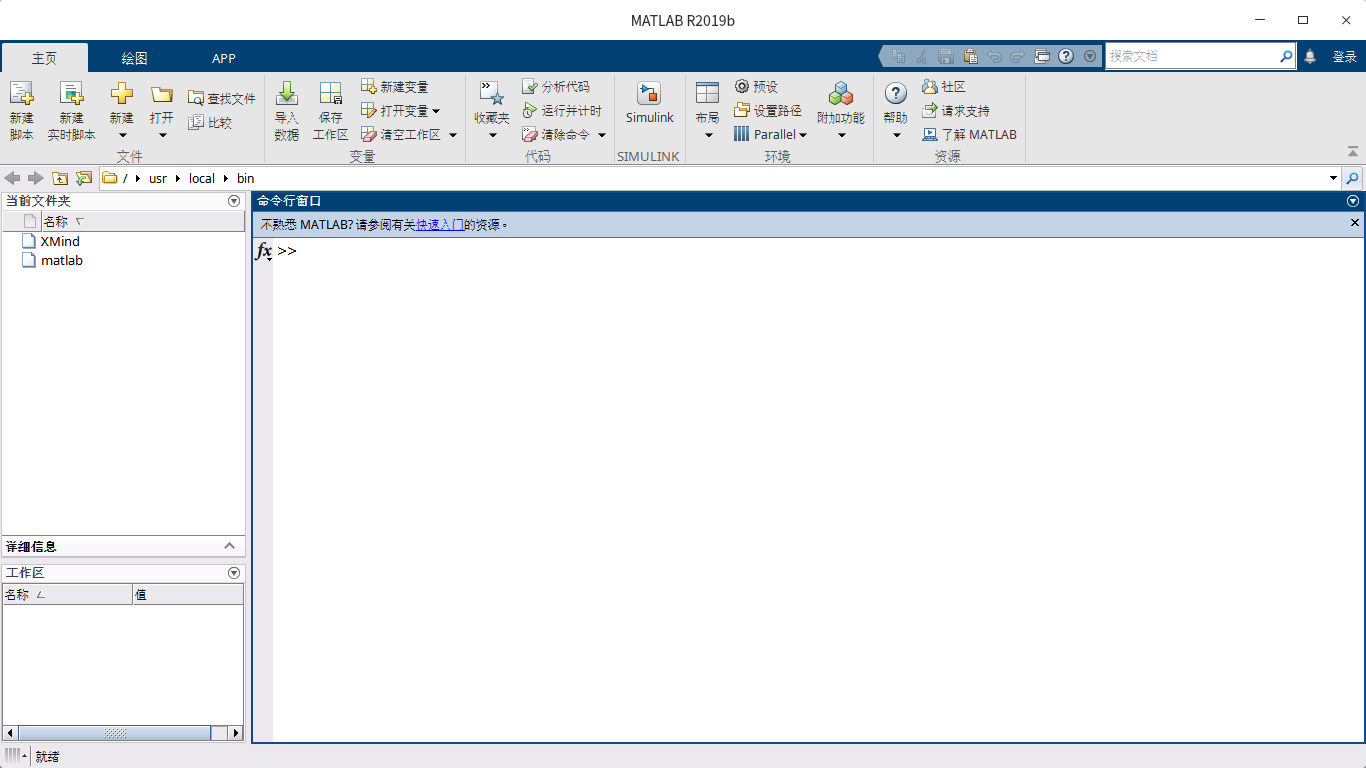
Task: Launch Simulink from the toolstrip
Action: click(650, 103)
